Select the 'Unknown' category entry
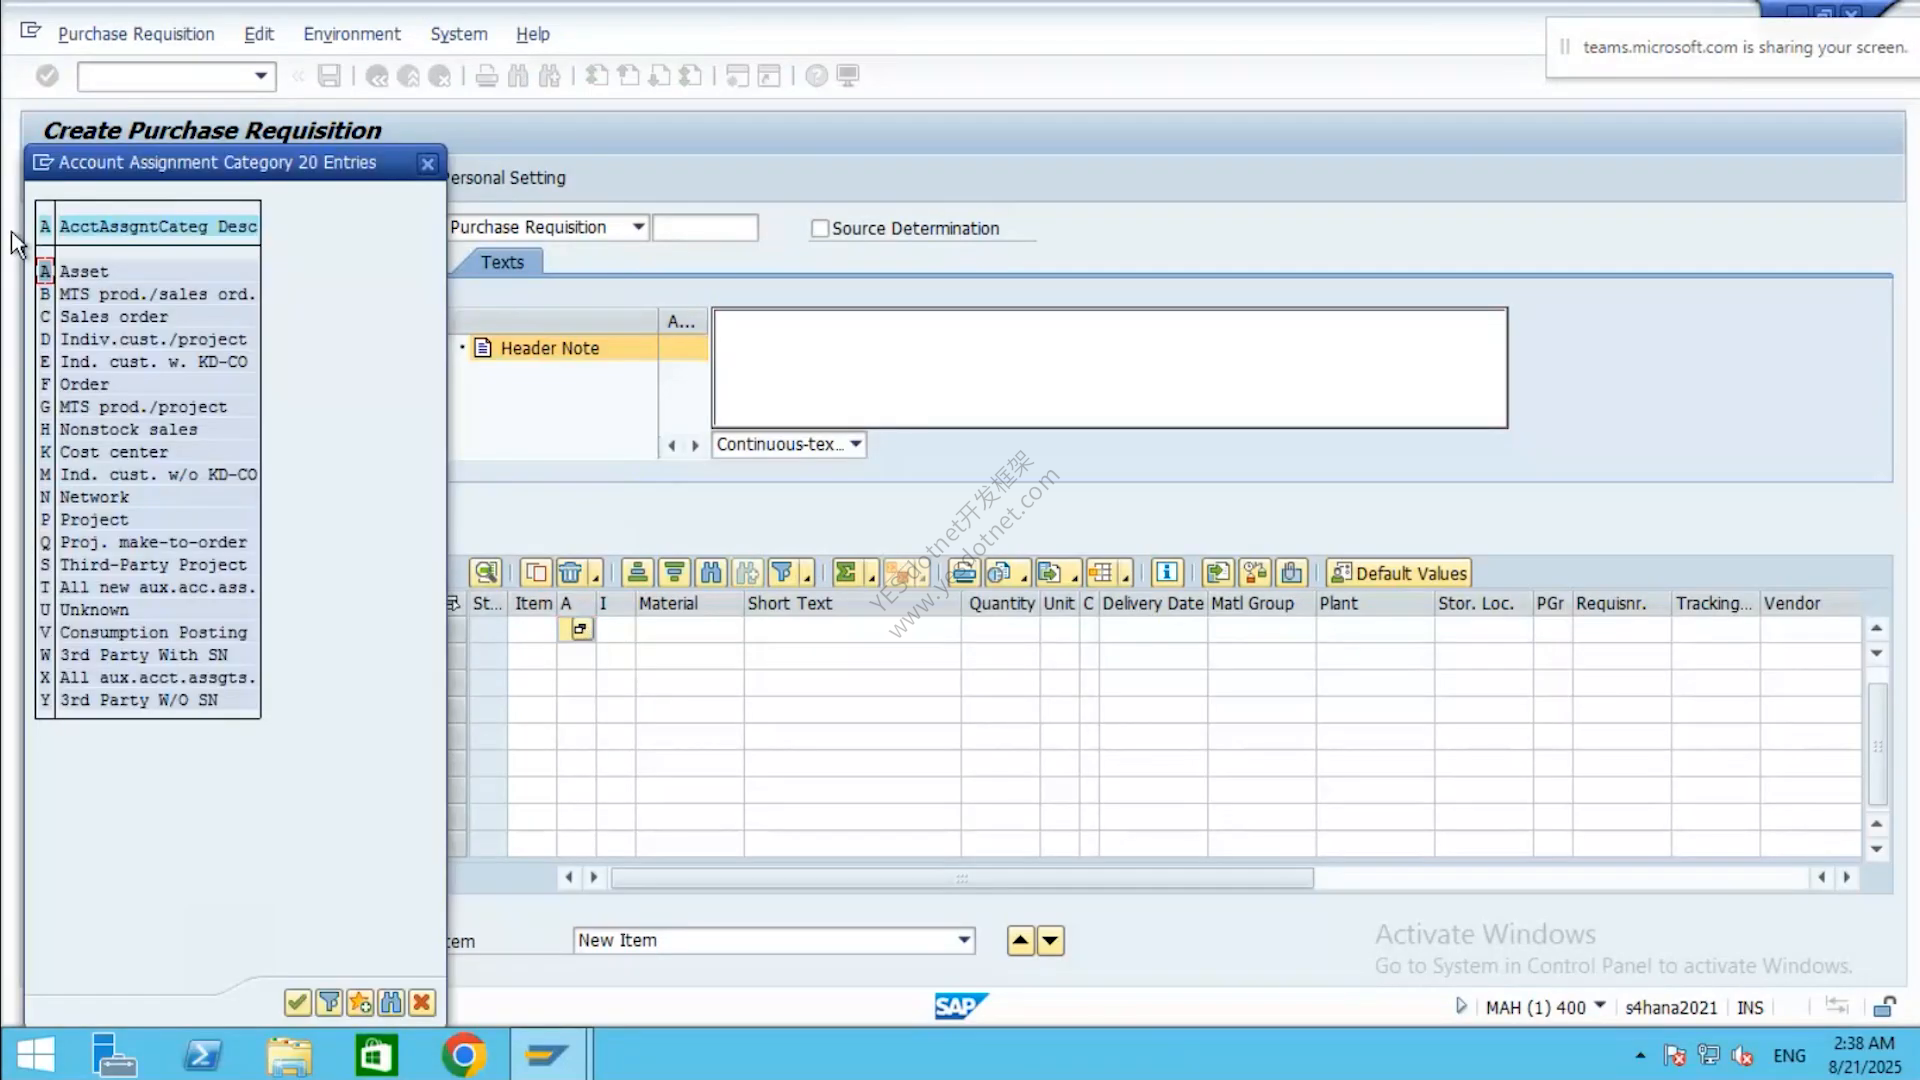The image size is (1920, 1080). [149, 610]
